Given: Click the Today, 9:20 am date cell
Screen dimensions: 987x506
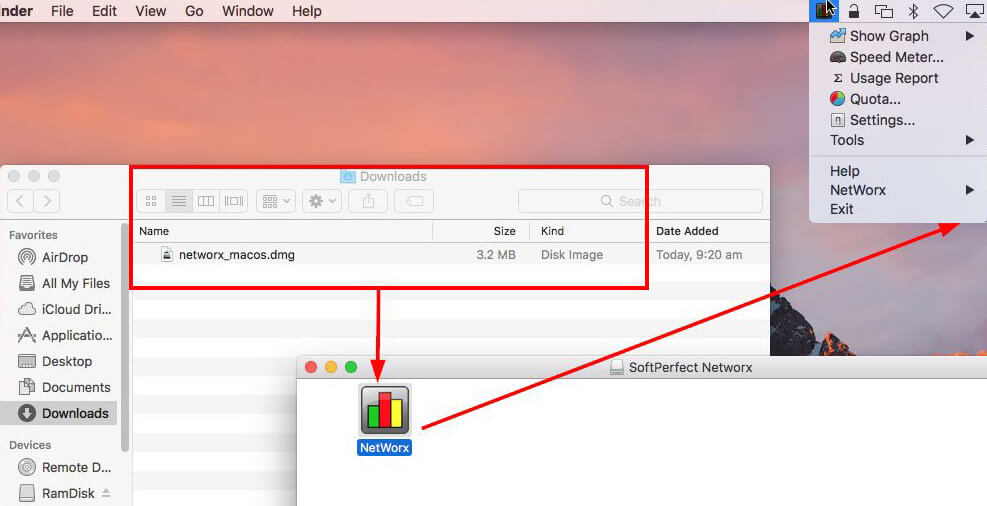Looking at the screenshot, I should (x=699, y=255).
